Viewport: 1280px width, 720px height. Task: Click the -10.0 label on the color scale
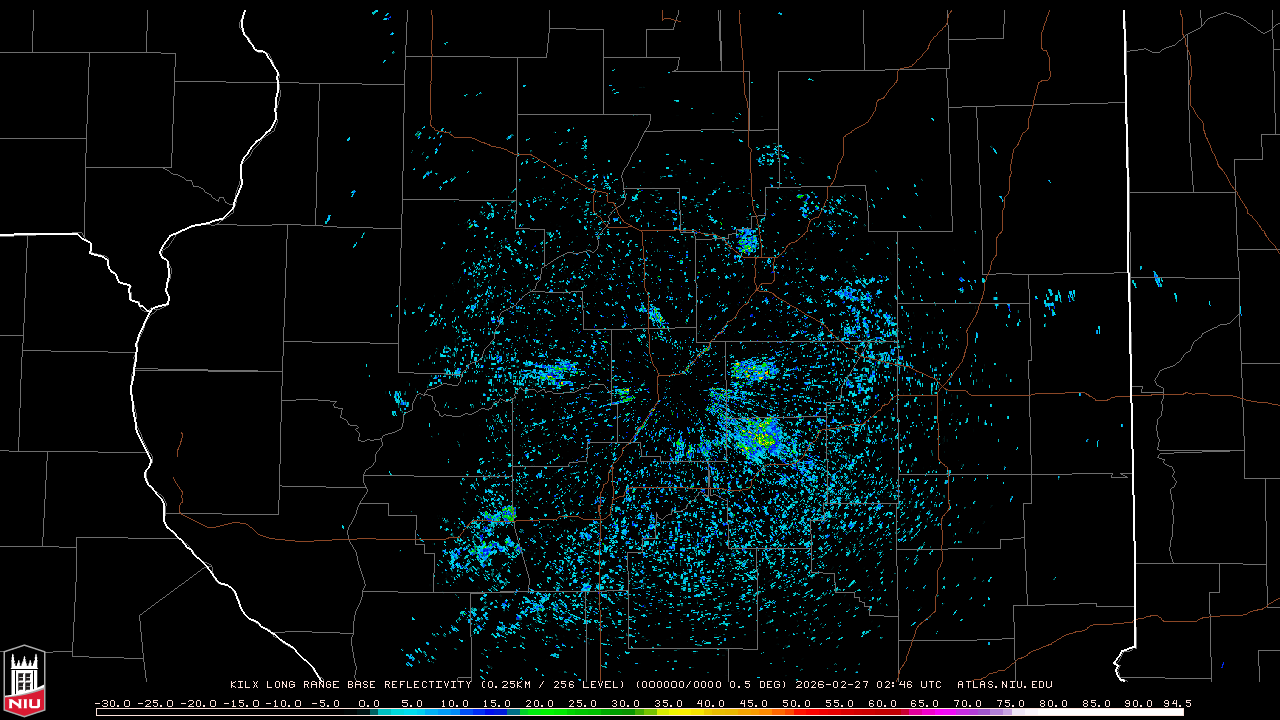pos(283,703)
